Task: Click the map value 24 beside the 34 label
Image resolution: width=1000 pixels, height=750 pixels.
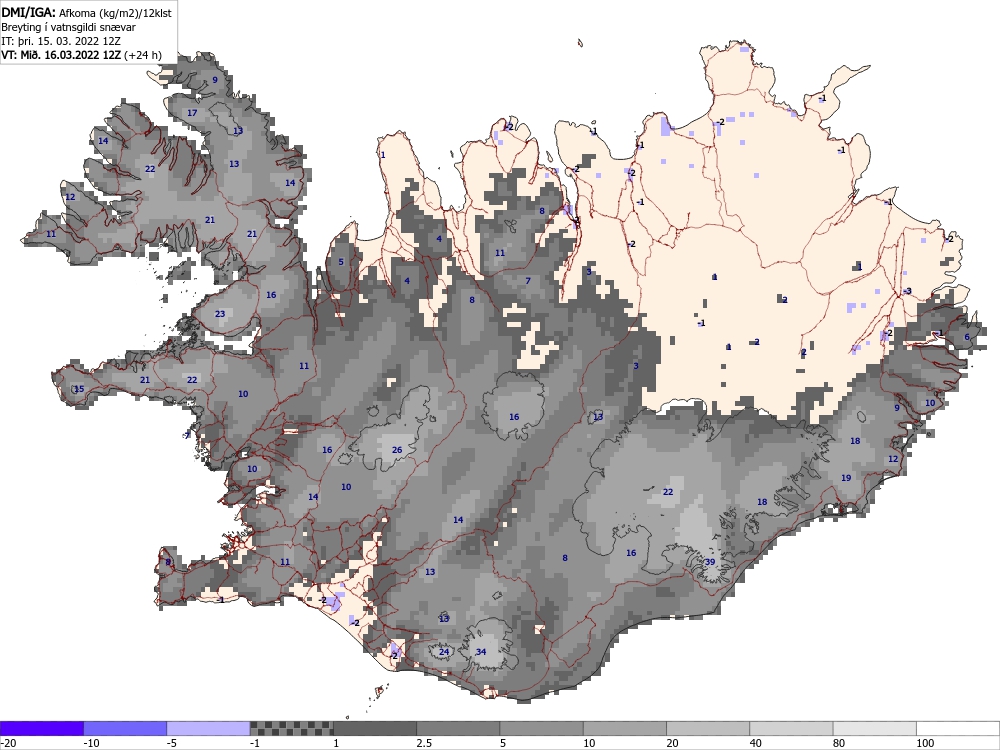Action: tap(444, 652)
